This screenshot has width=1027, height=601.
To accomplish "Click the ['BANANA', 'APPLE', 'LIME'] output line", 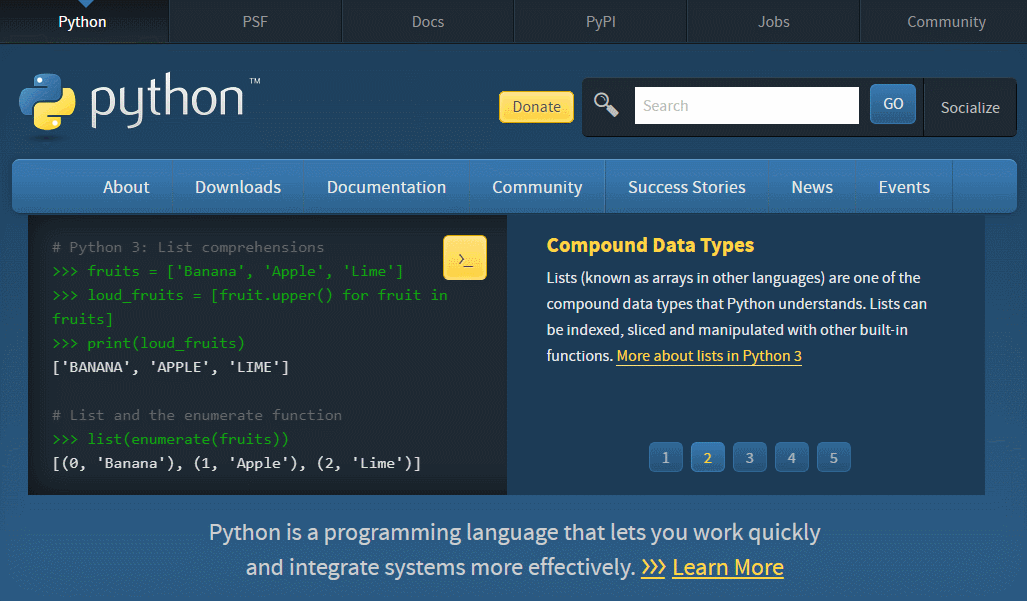I will click(x=170, y=367).
